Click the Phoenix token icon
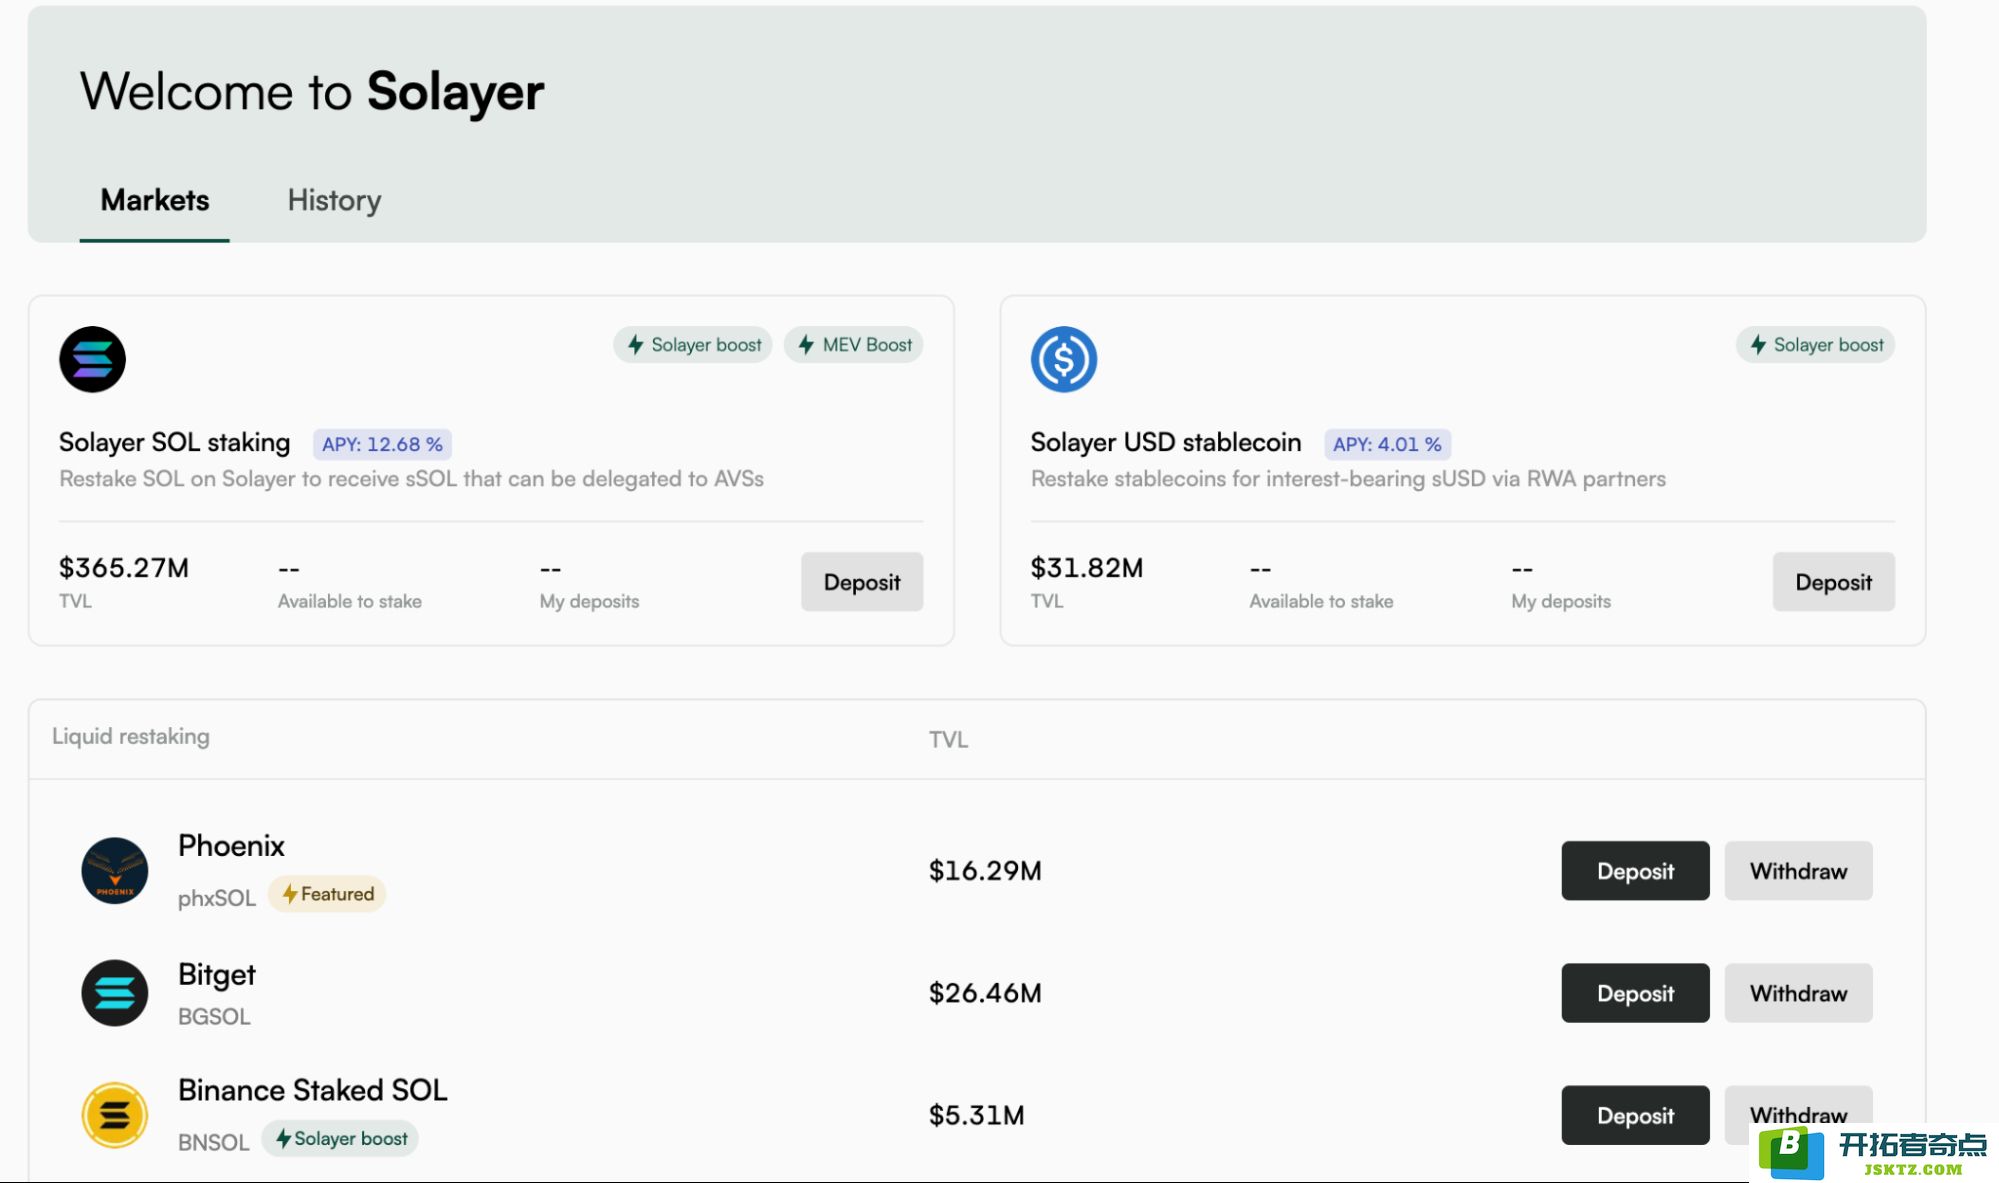 point(115,870)
